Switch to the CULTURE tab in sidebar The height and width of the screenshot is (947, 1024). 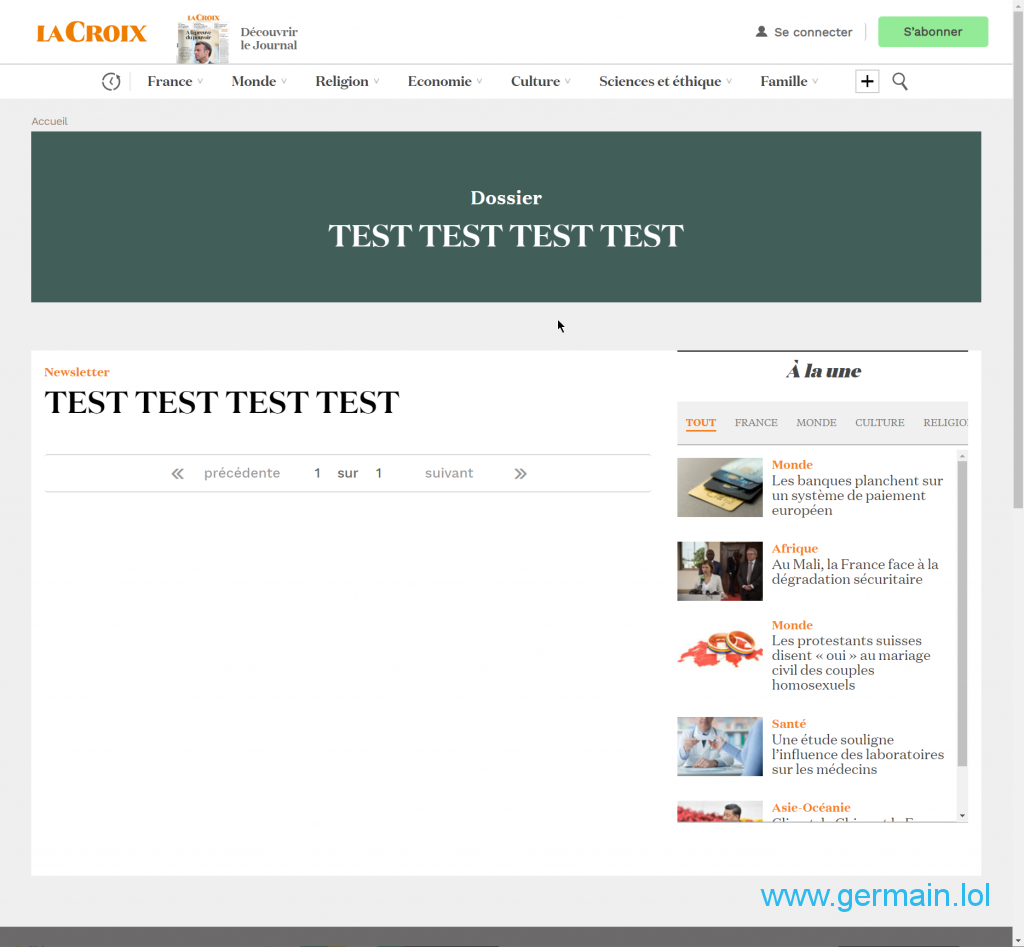(879, 423)
